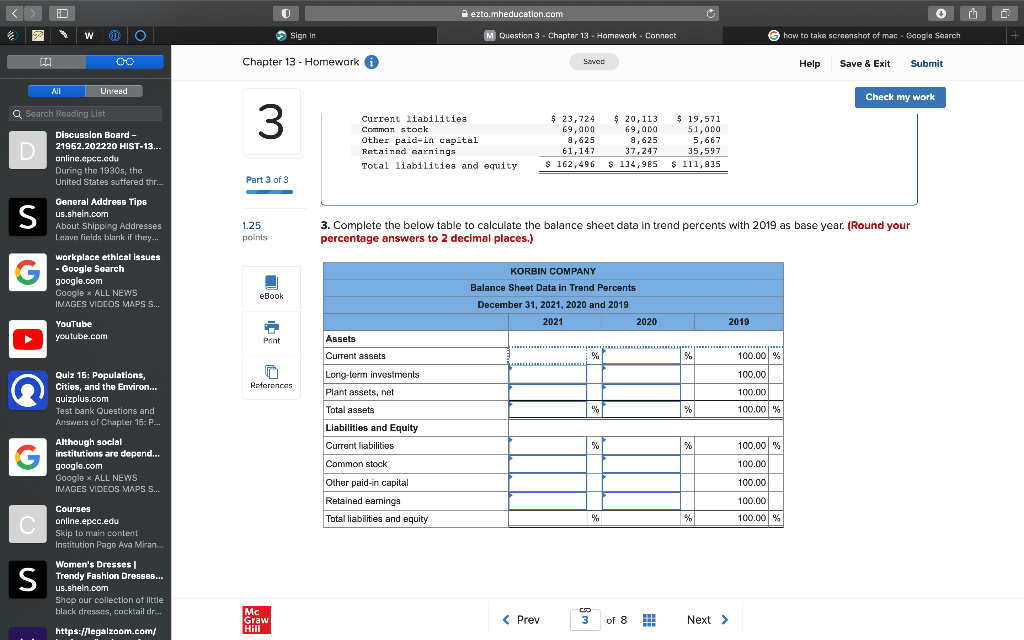1024x640 pixels.
Task: Click Common stock 2020 input cell
Action: (x=641, y=464)
